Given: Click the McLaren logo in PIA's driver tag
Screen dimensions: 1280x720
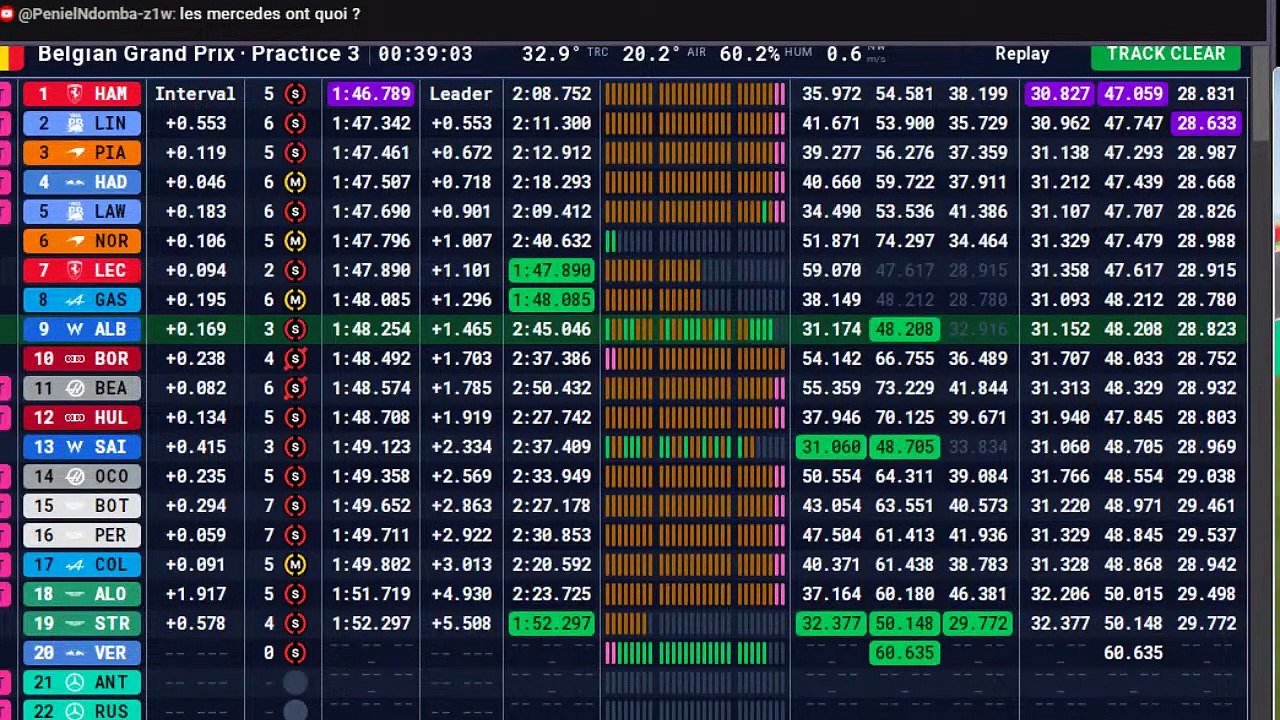Looking at the screenshot, I should point(74,153).
